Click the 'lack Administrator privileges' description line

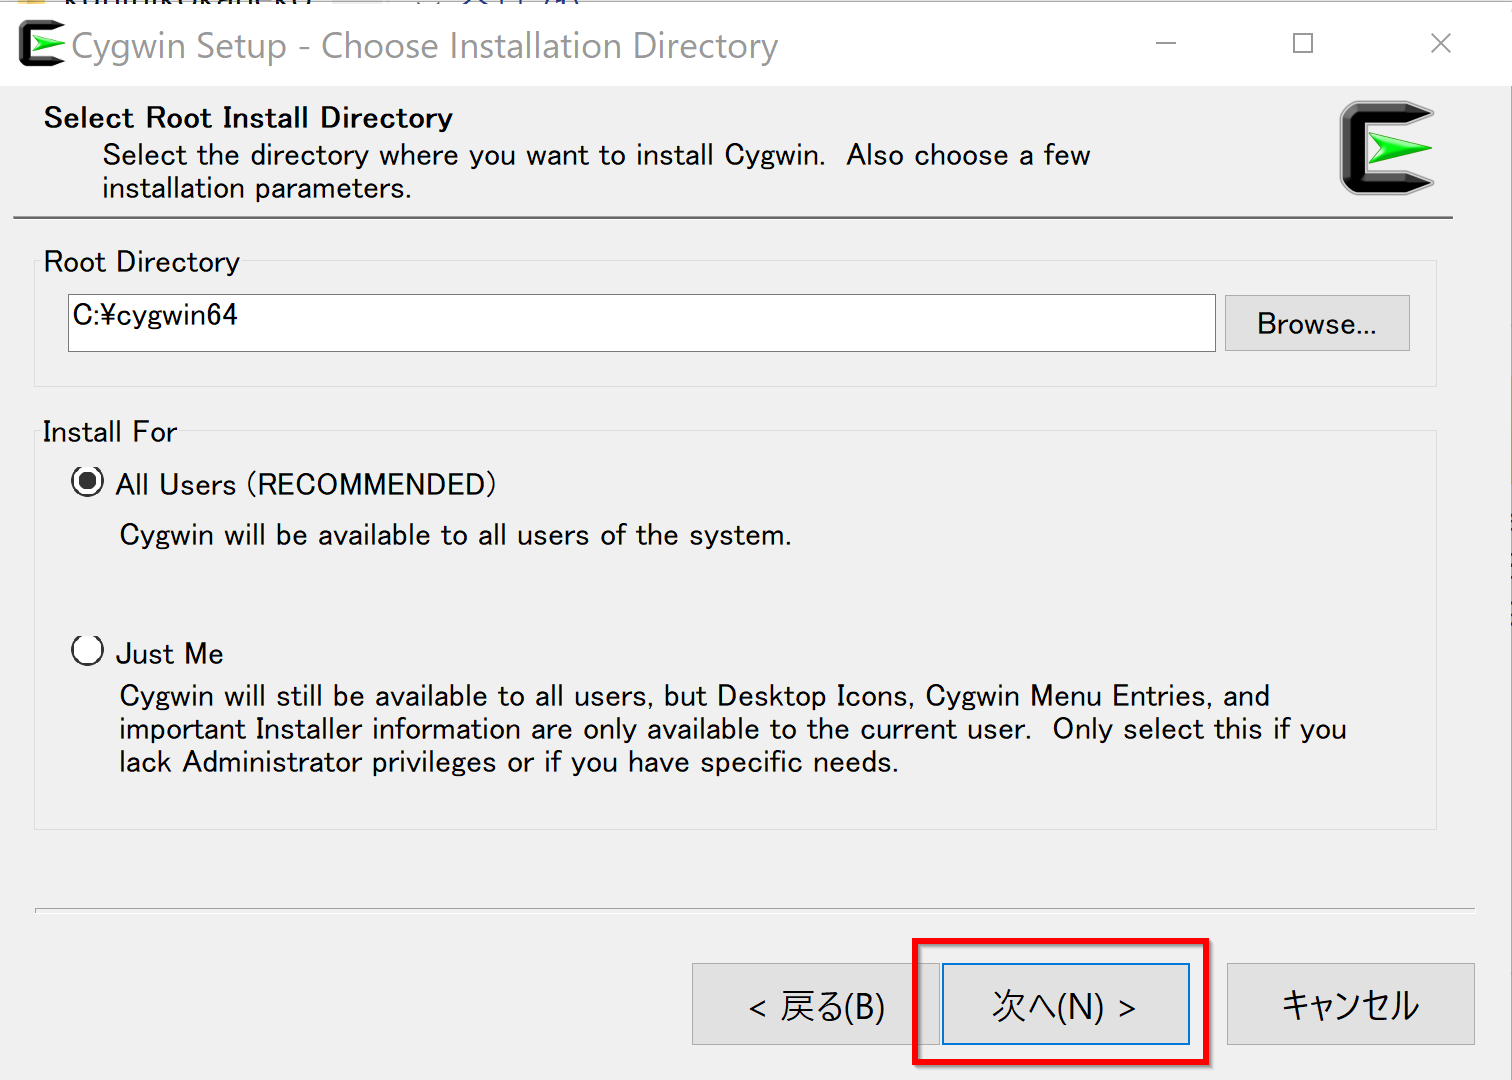point(509,762)
